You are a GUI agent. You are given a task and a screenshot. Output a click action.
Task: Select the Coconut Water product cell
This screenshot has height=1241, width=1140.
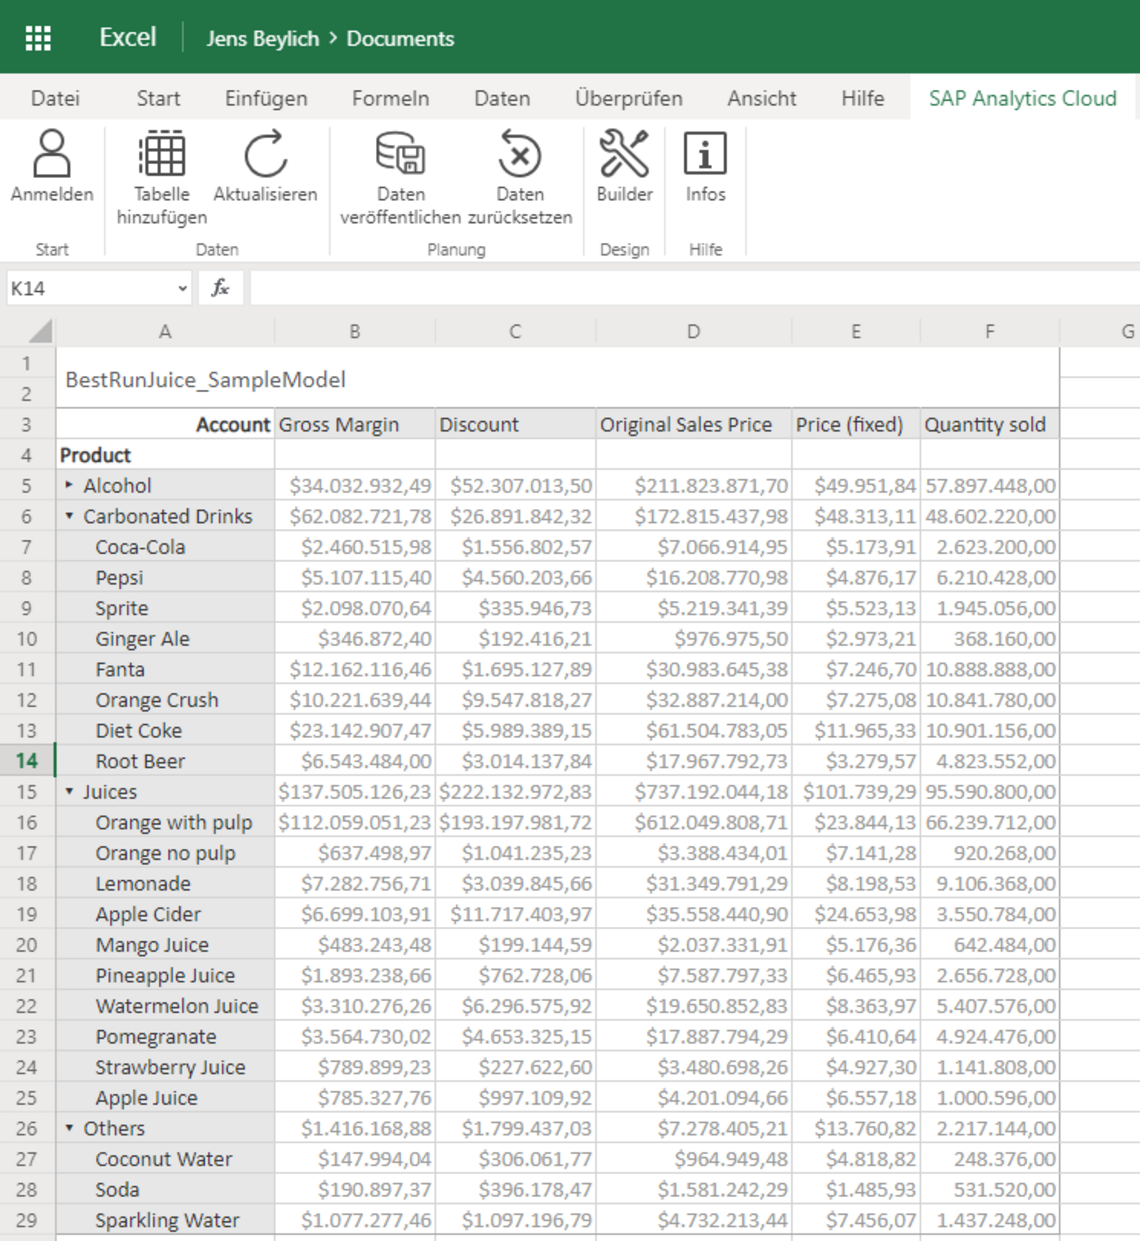(165, 1159)
